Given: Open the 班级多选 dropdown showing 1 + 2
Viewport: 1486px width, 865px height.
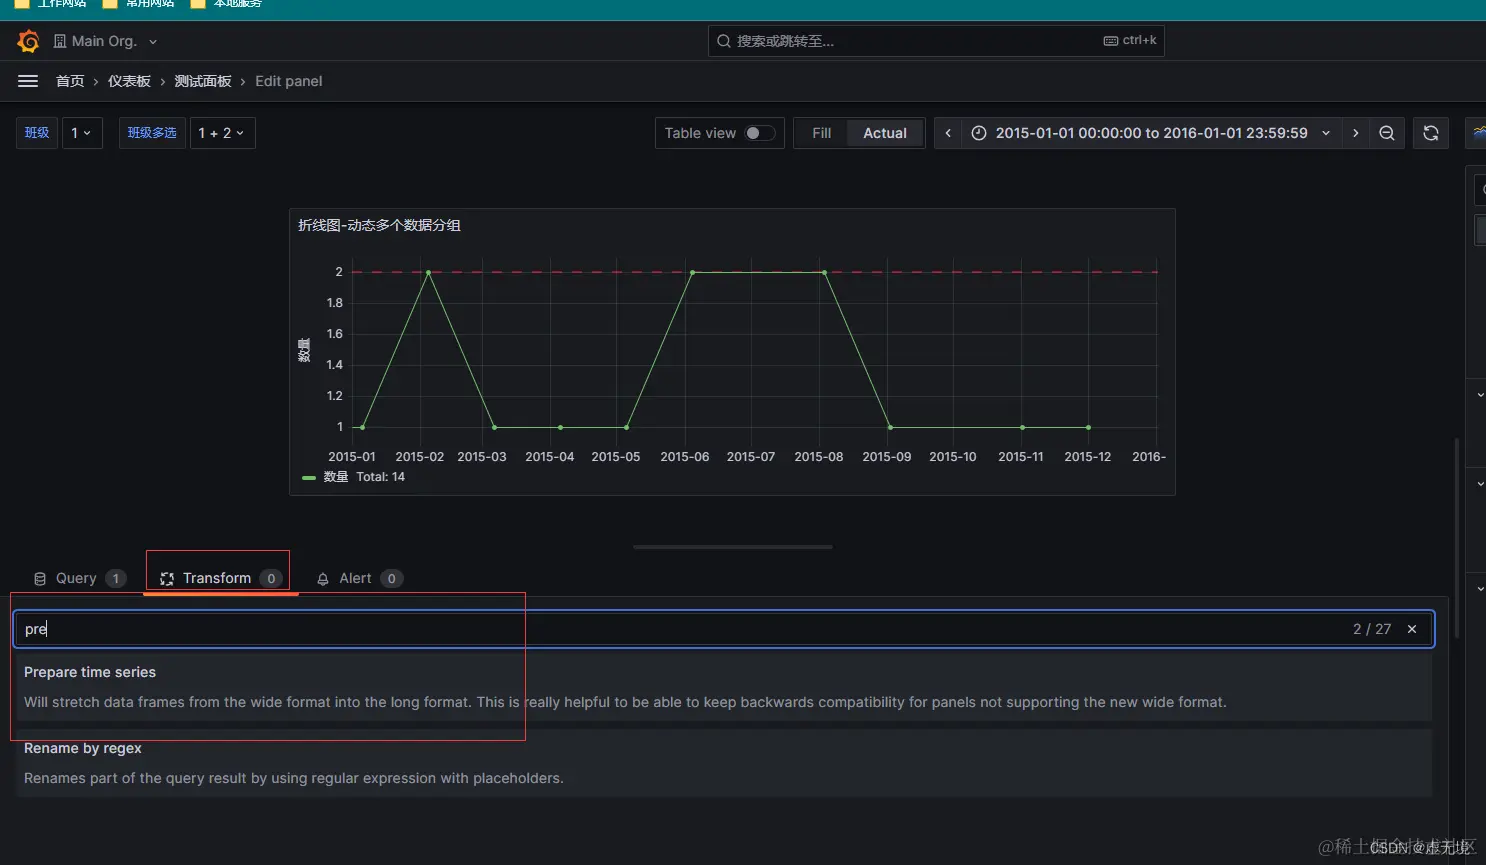Looking at the screenshot, I should (x=222, y=133).
